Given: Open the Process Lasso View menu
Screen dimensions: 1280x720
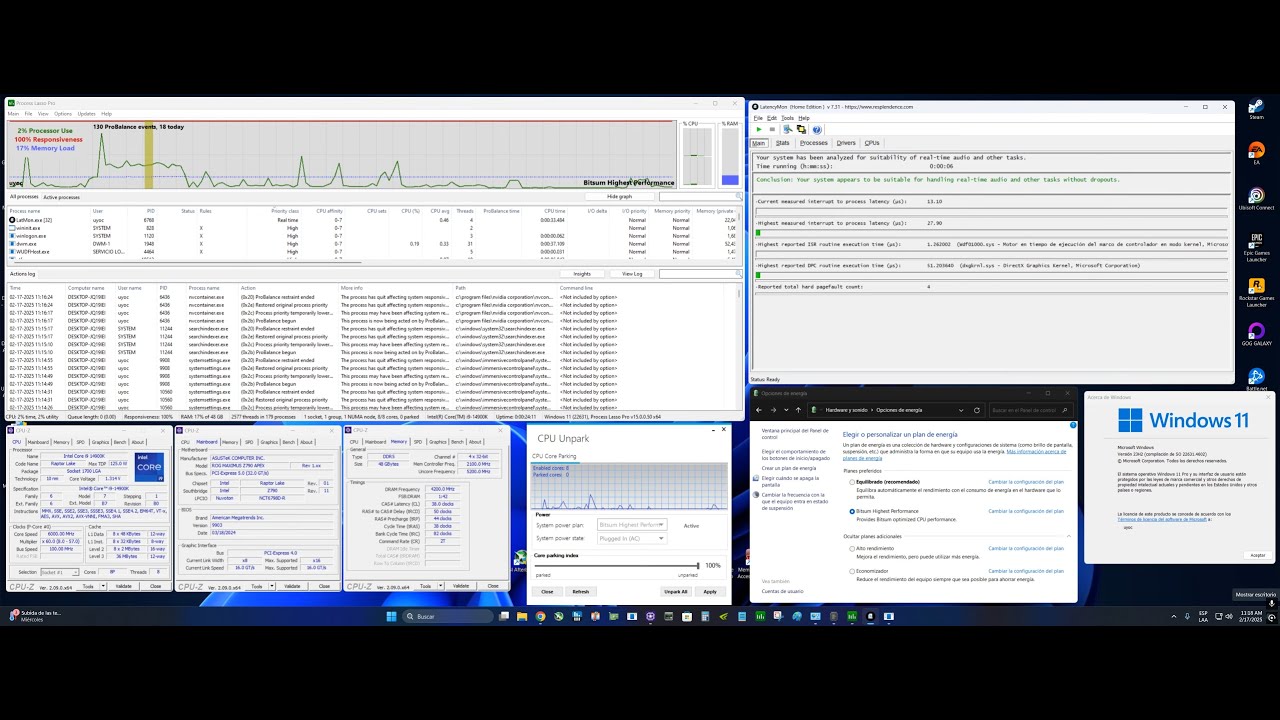Looking at the screenshot, I should pos(43,113).
